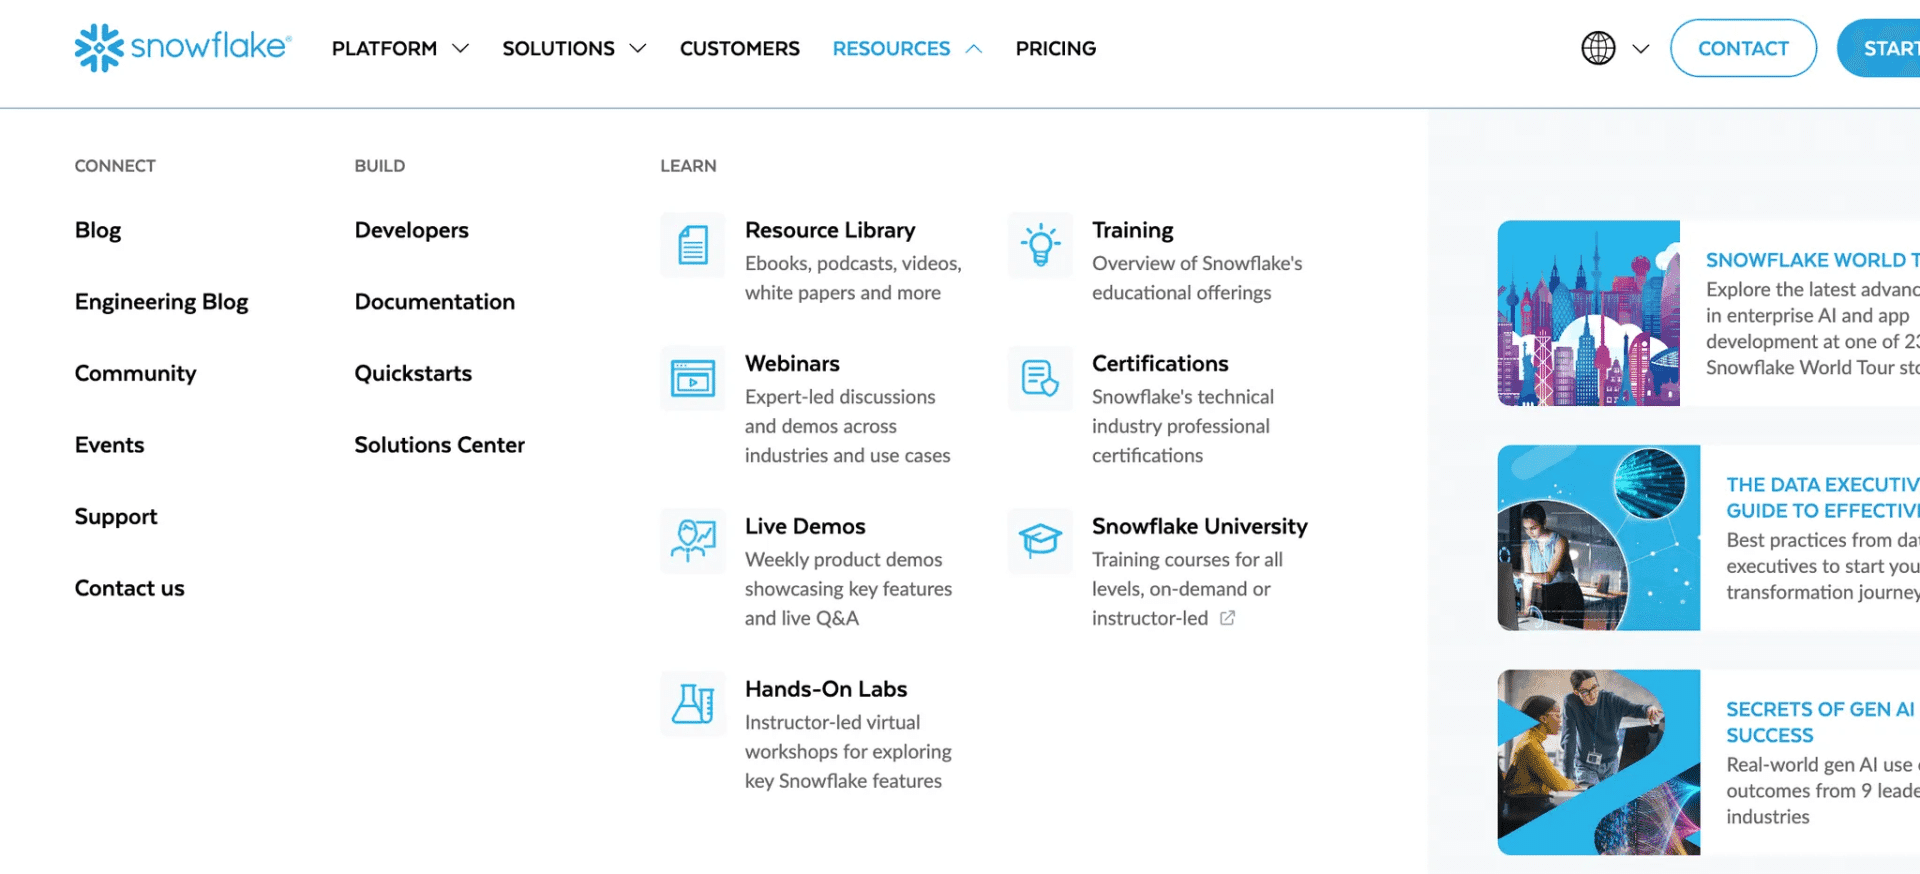1920x874 pixels.
Task: Click the Certifications badge icon
Action: pyautogui.click(x=1040, y=379)
